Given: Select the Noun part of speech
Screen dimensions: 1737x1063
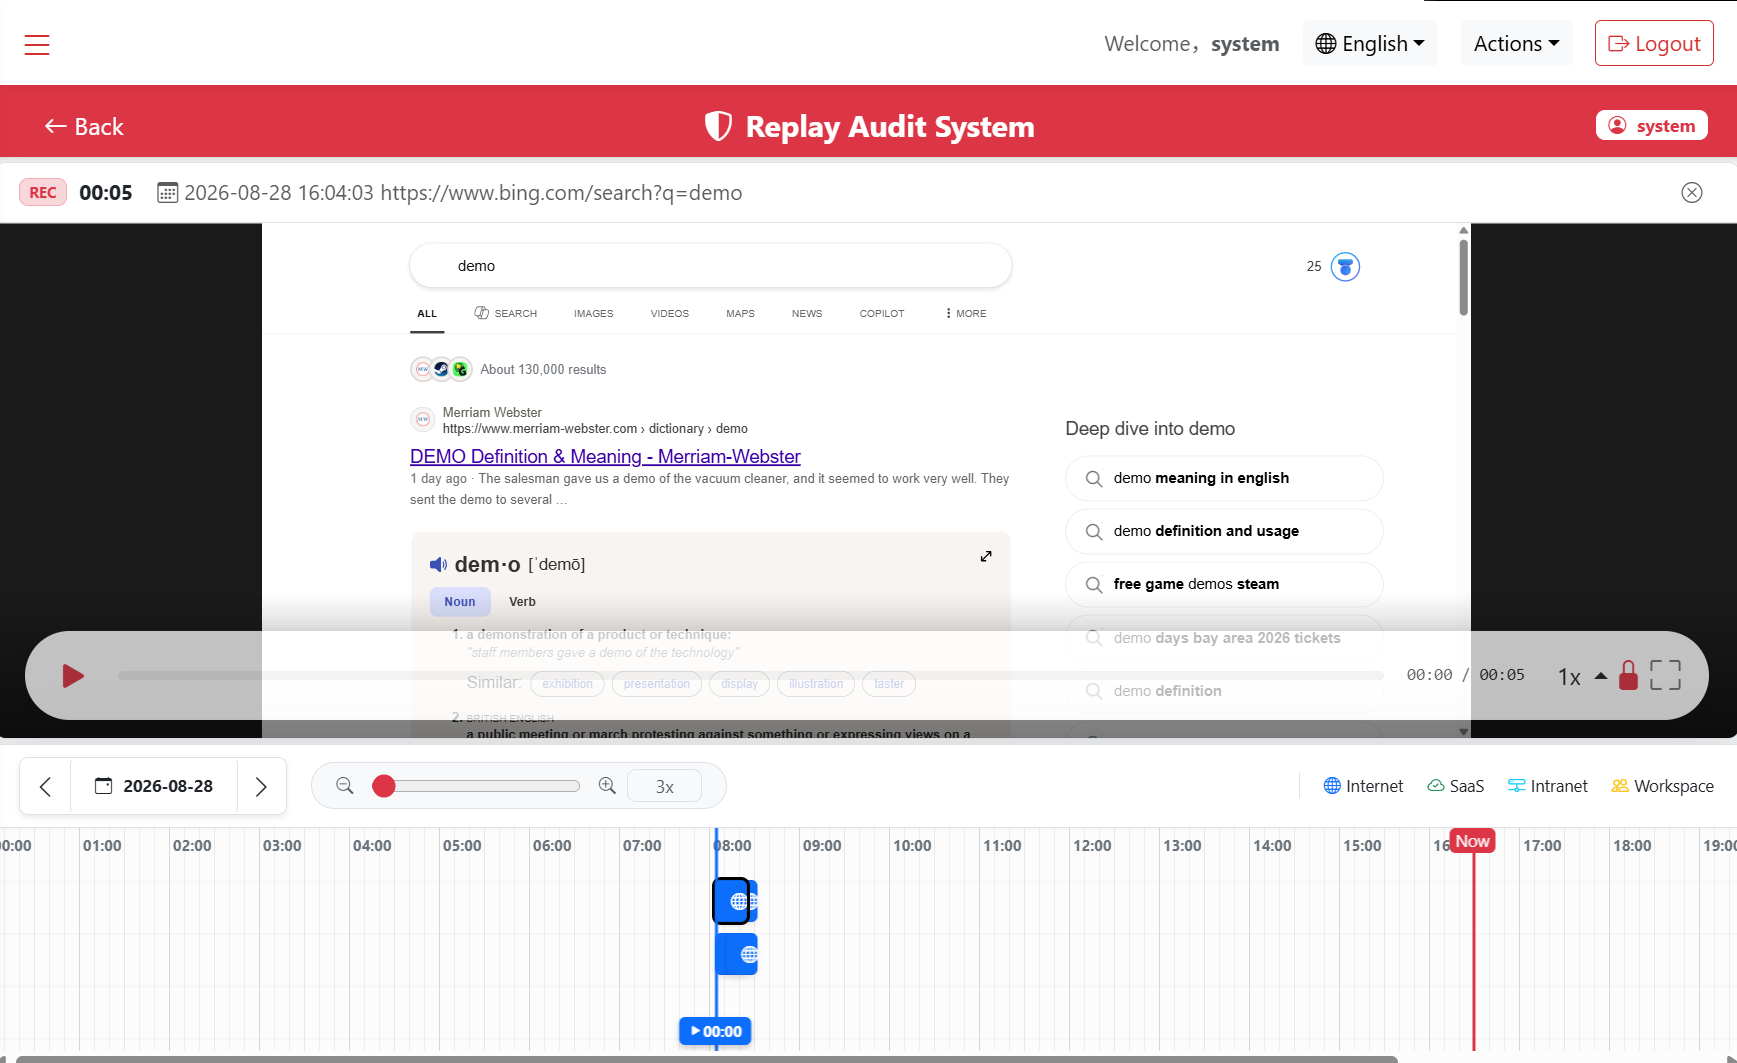Looking at the screenshot, I should 460,602.
